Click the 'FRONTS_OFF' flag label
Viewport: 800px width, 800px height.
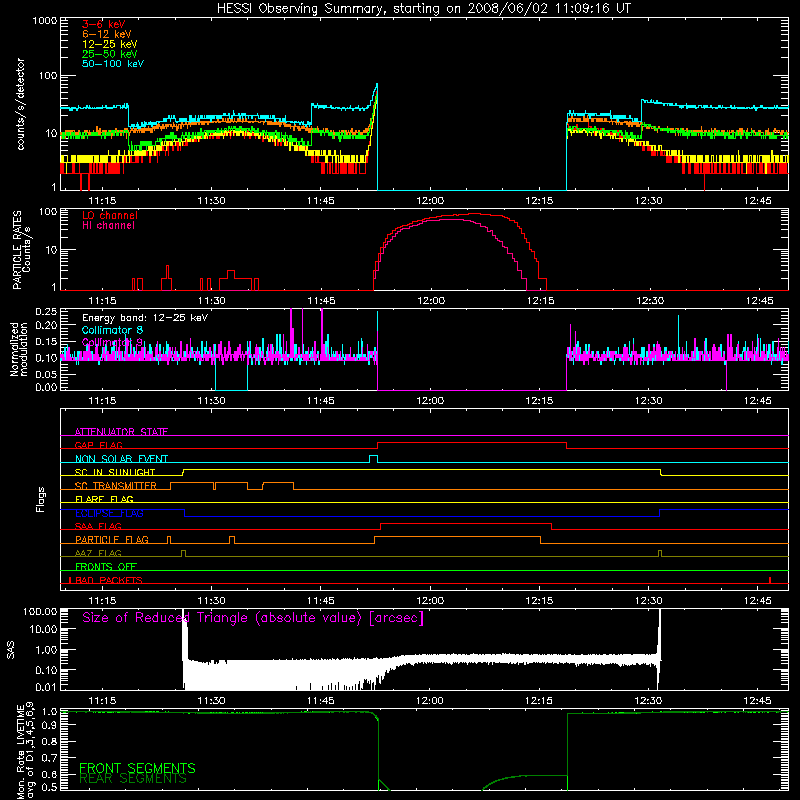coord(106,567)
